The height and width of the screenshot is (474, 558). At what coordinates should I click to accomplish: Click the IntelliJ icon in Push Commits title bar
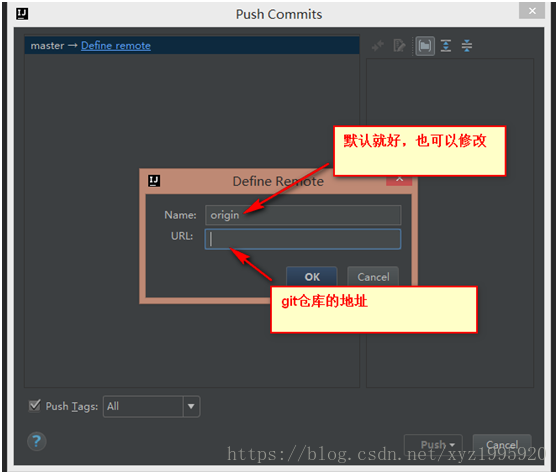22,14
